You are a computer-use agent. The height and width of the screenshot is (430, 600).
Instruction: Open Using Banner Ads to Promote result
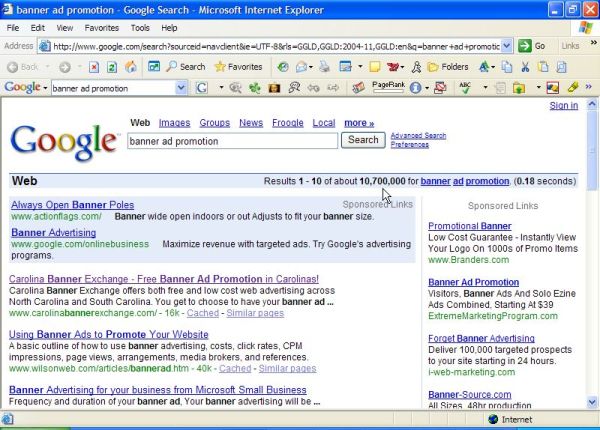tap(109, 334)
